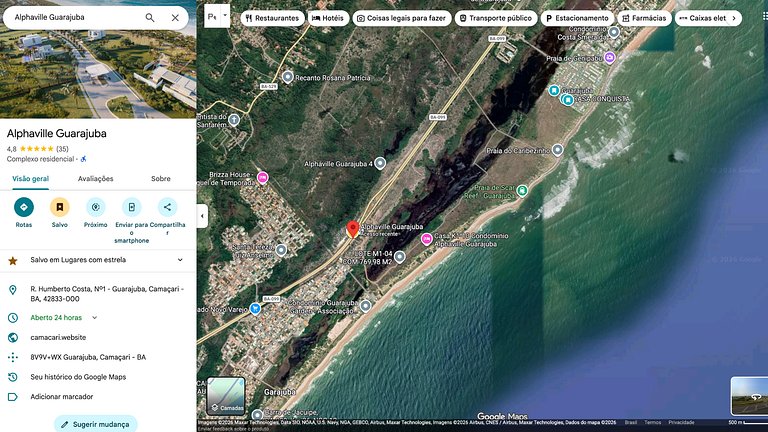Click the Praia do Caribezinho marker

557,150
